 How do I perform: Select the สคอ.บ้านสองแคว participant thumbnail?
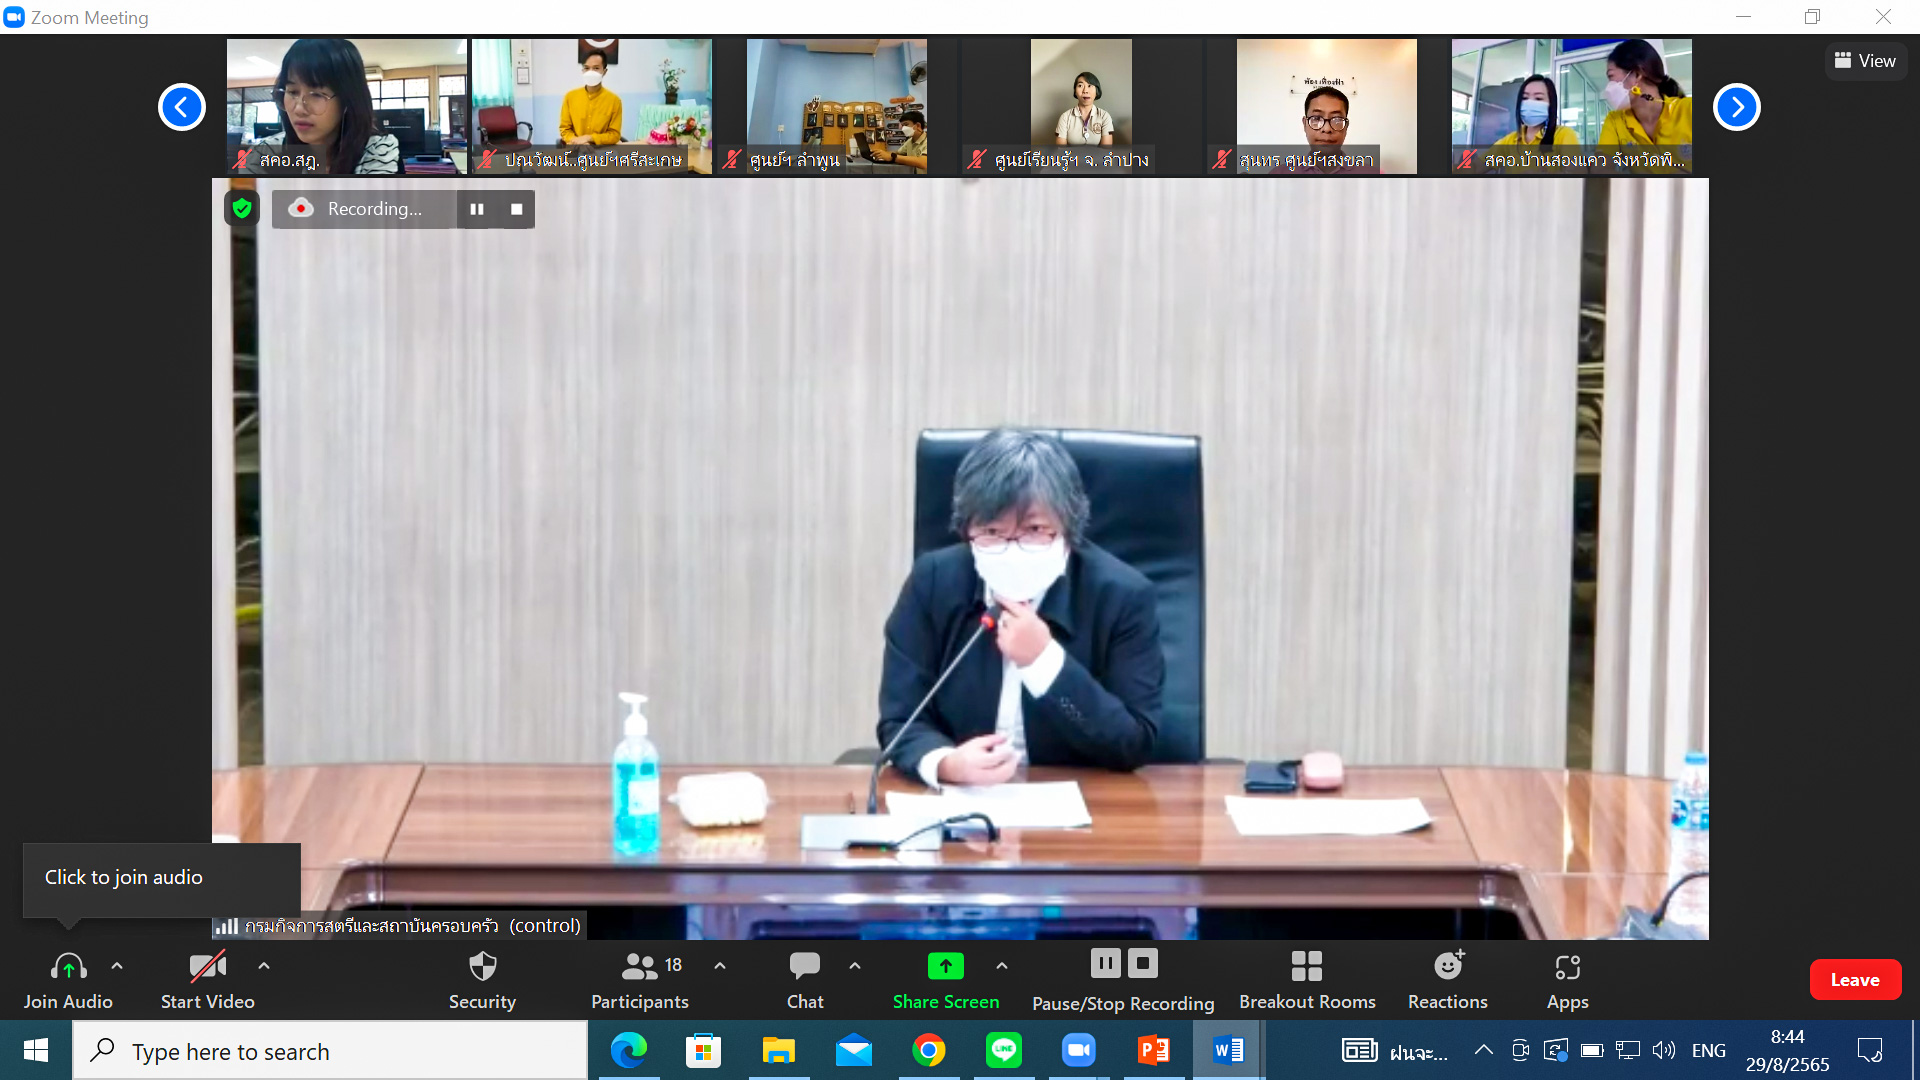(x=1572, y=106)
